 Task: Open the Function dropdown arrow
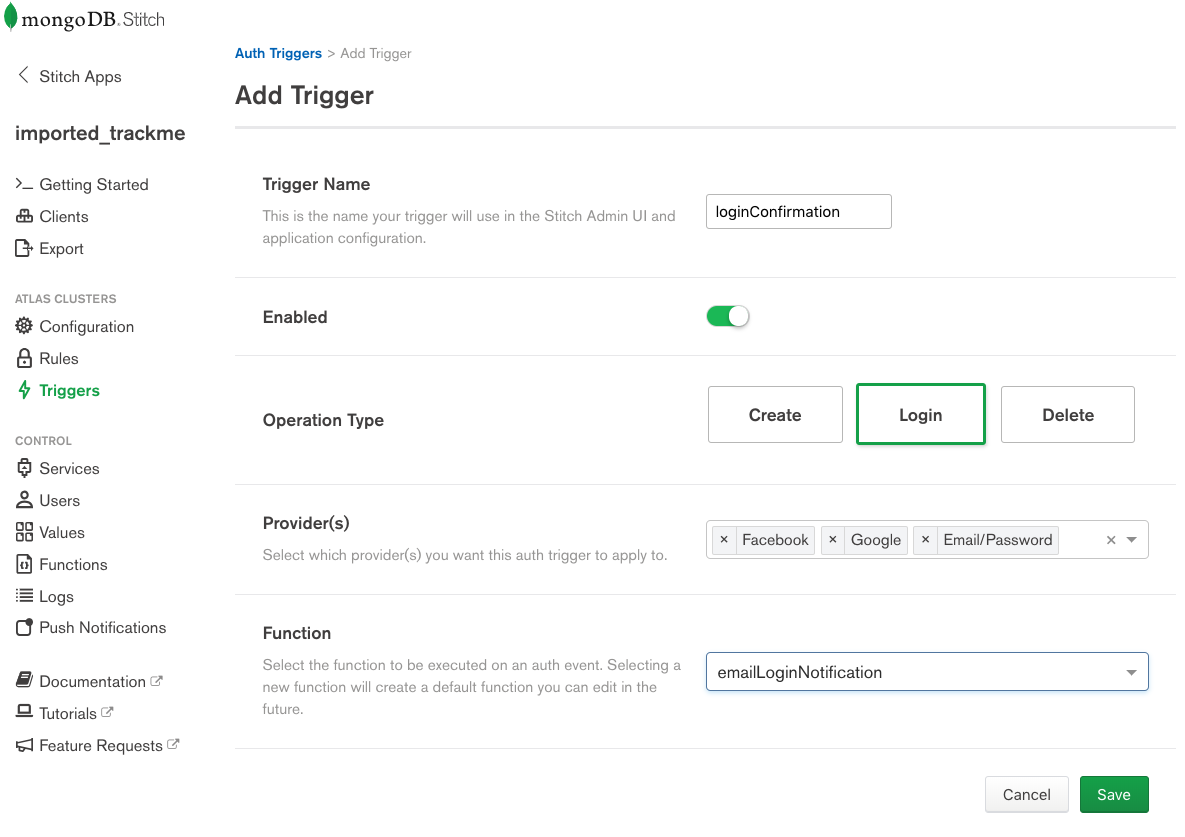coord(1131,672)
